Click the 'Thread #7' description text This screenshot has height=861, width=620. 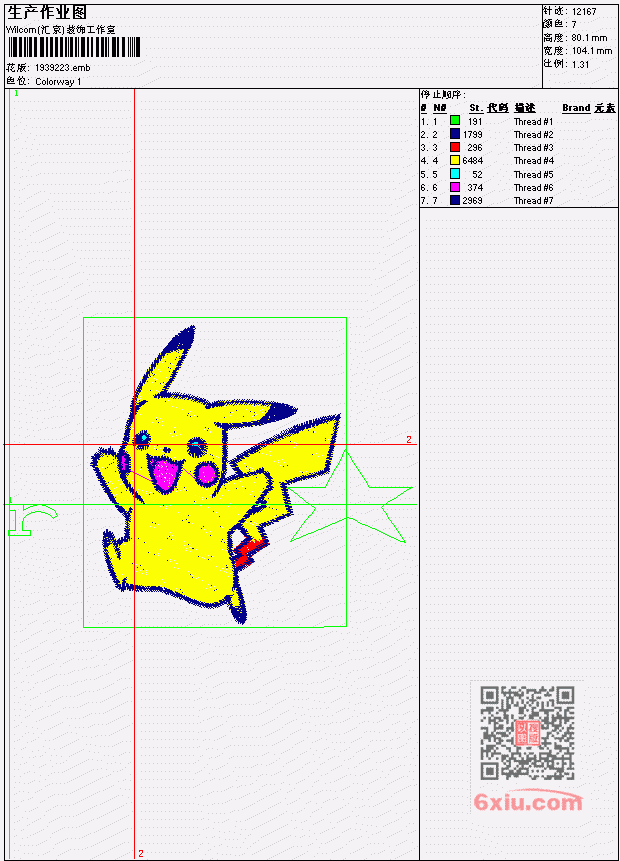point(533,201)
